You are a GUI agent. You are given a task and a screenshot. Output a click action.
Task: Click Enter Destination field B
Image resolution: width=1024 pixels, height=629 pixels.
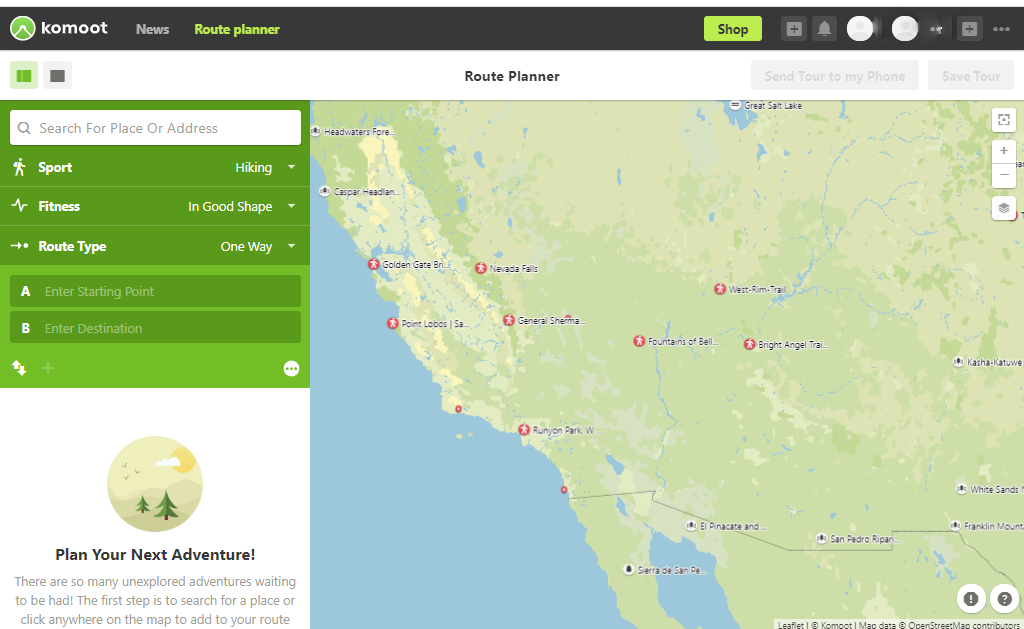point(155,328)
